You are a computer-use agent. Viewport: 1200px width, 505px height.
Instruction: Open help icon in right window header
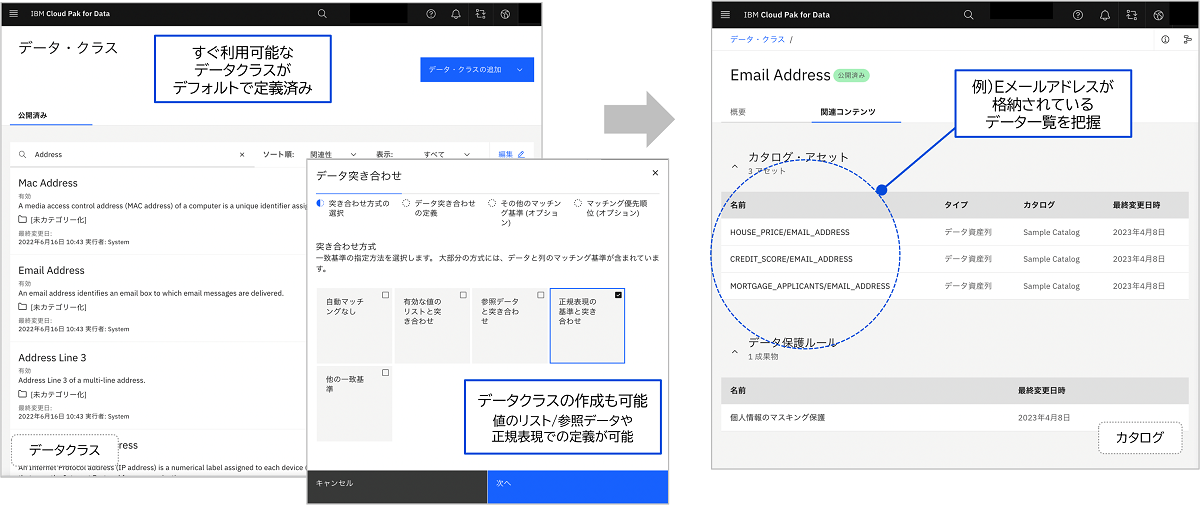pos(1078,15)
